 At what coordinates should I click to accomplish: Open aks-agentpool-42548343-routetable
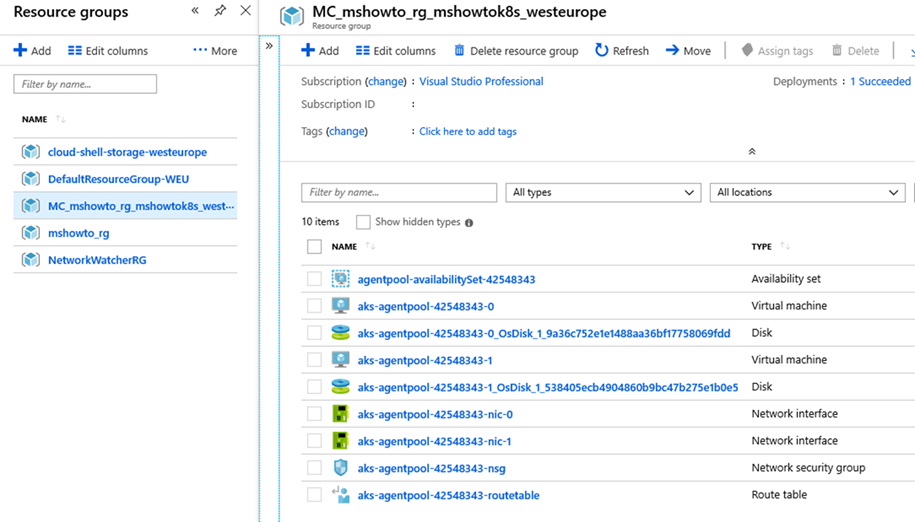448,495
